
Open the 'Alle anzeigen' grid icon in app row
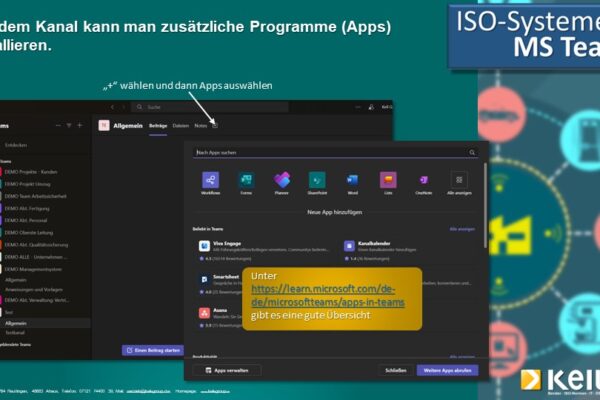pos(459,180)
